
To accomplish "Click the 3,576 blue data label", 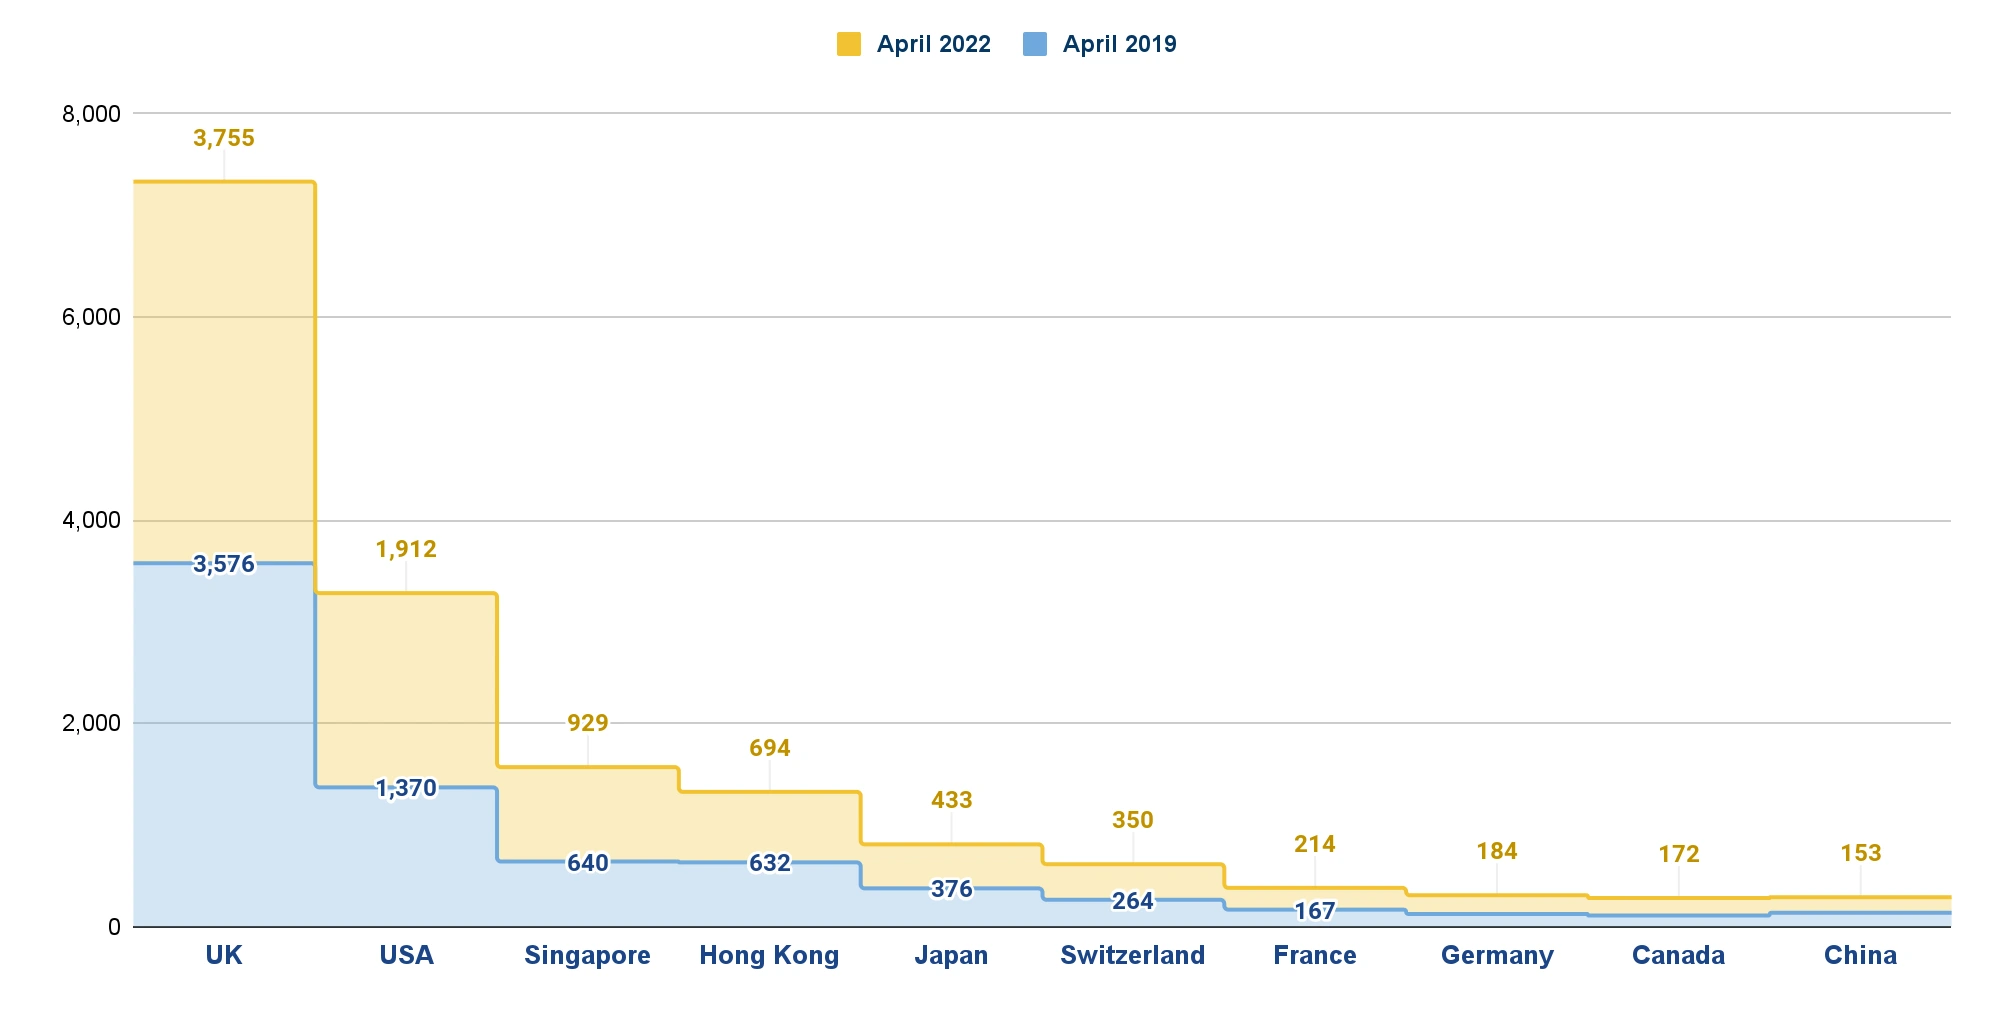I will pyautogui.click(x=224, y=564).
